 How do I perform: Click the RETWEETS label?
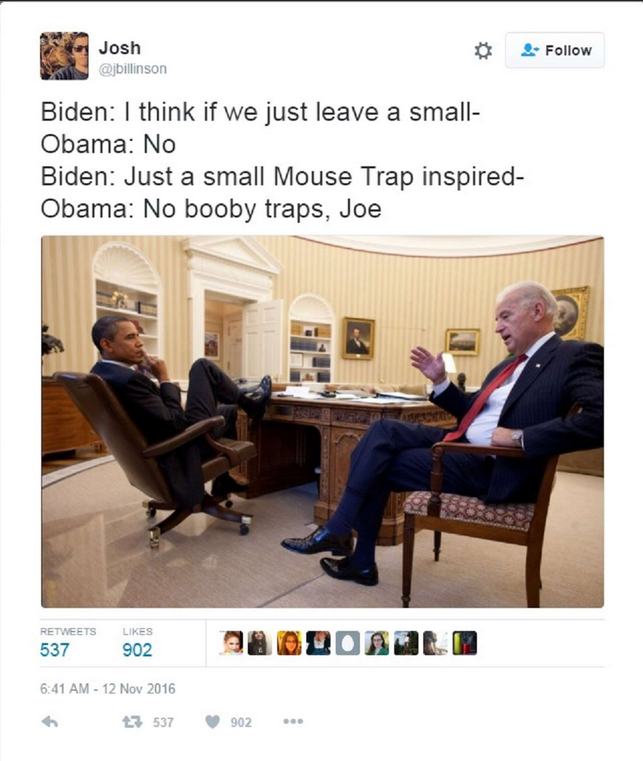[68, 631]
